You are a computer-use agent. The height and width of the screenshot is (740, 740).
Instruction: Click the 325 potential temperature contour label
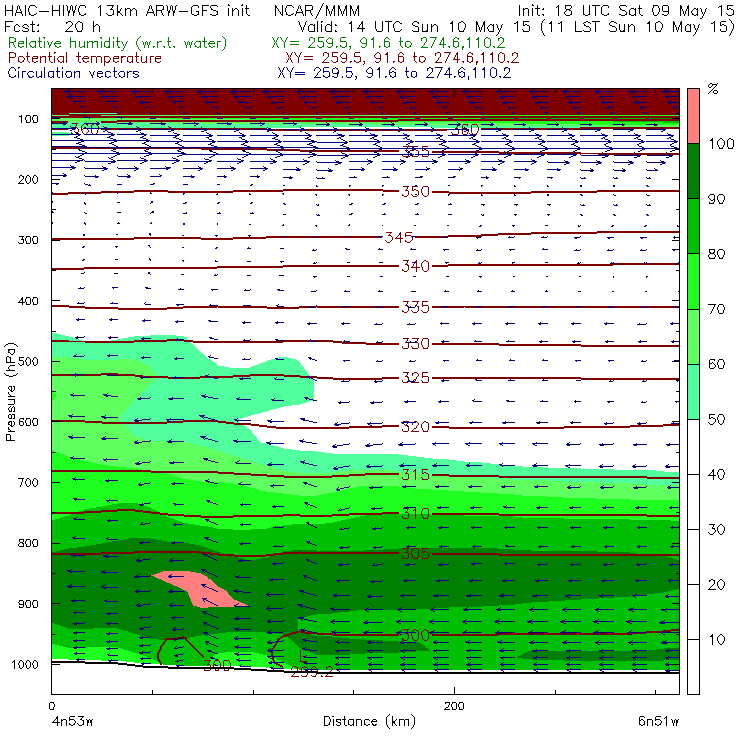click(x=415, y=378)
